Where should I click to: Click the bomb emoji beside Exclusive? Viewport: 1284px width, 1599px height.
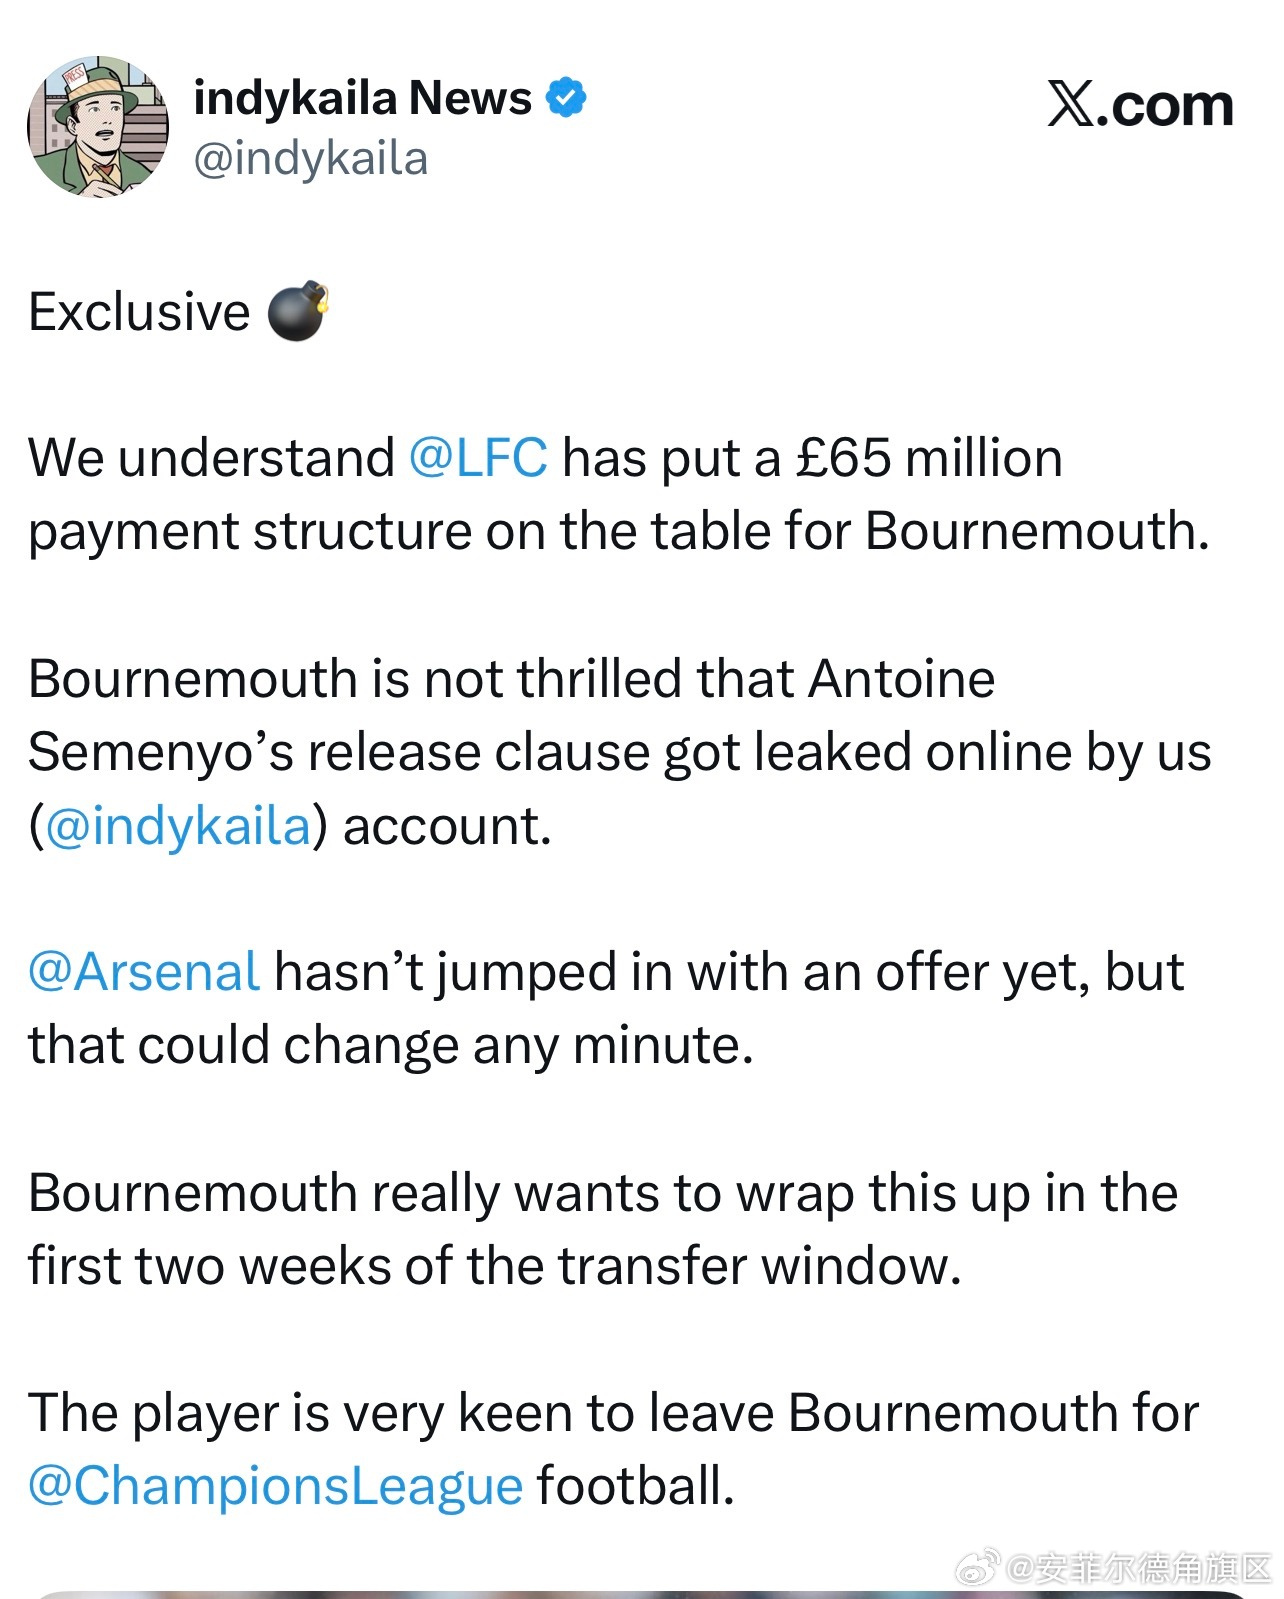298,311
